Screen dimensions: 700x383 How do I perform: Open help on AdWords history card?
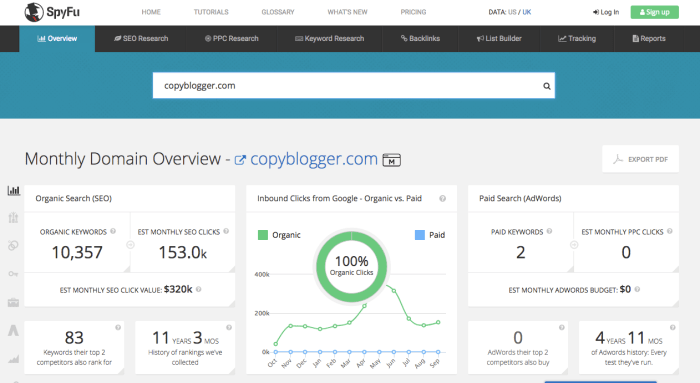tap(672, 328)
